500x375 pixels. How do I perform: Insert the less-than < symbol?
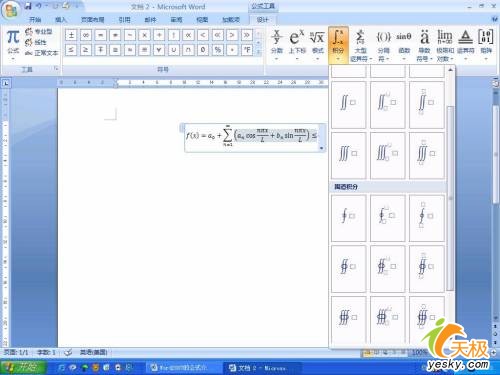[x=203, y=35]
